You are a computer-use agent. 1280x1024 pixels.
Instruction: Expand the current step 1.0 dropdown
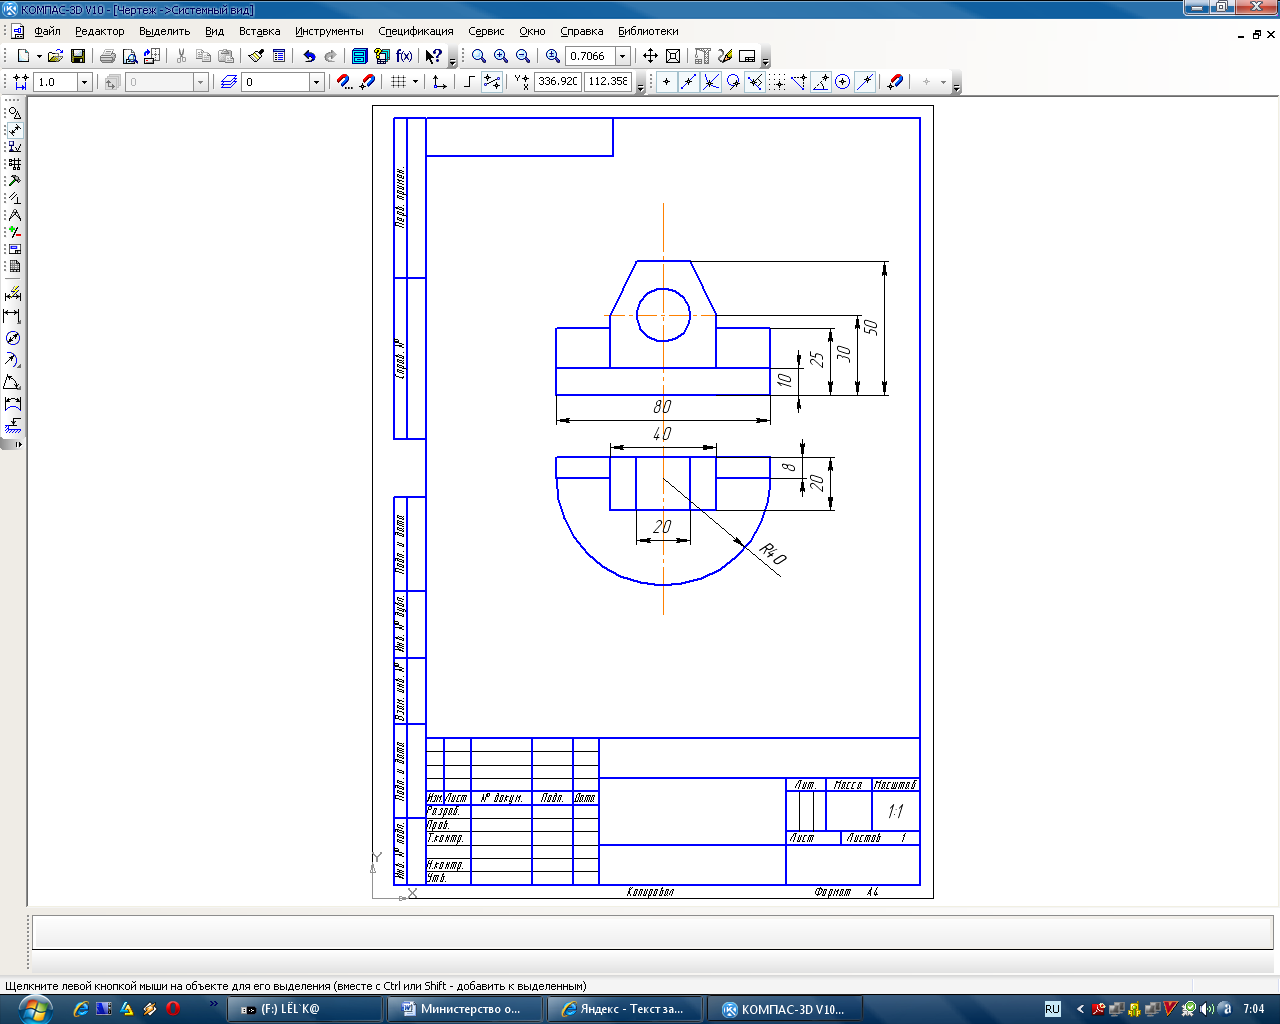tap(84, 82)
